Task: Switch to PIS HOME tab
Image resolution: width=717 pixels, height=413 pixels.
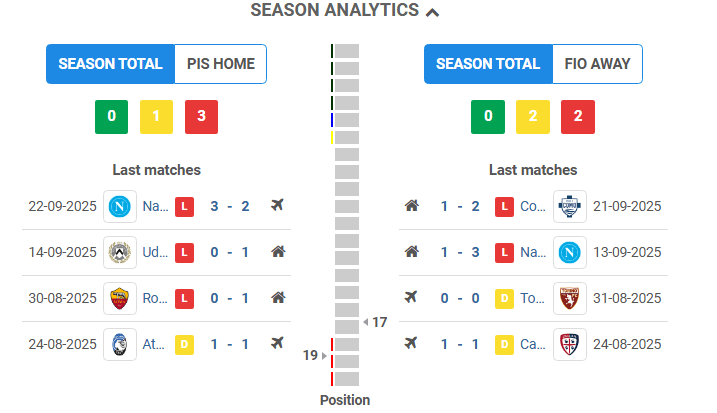Action: 221,64
